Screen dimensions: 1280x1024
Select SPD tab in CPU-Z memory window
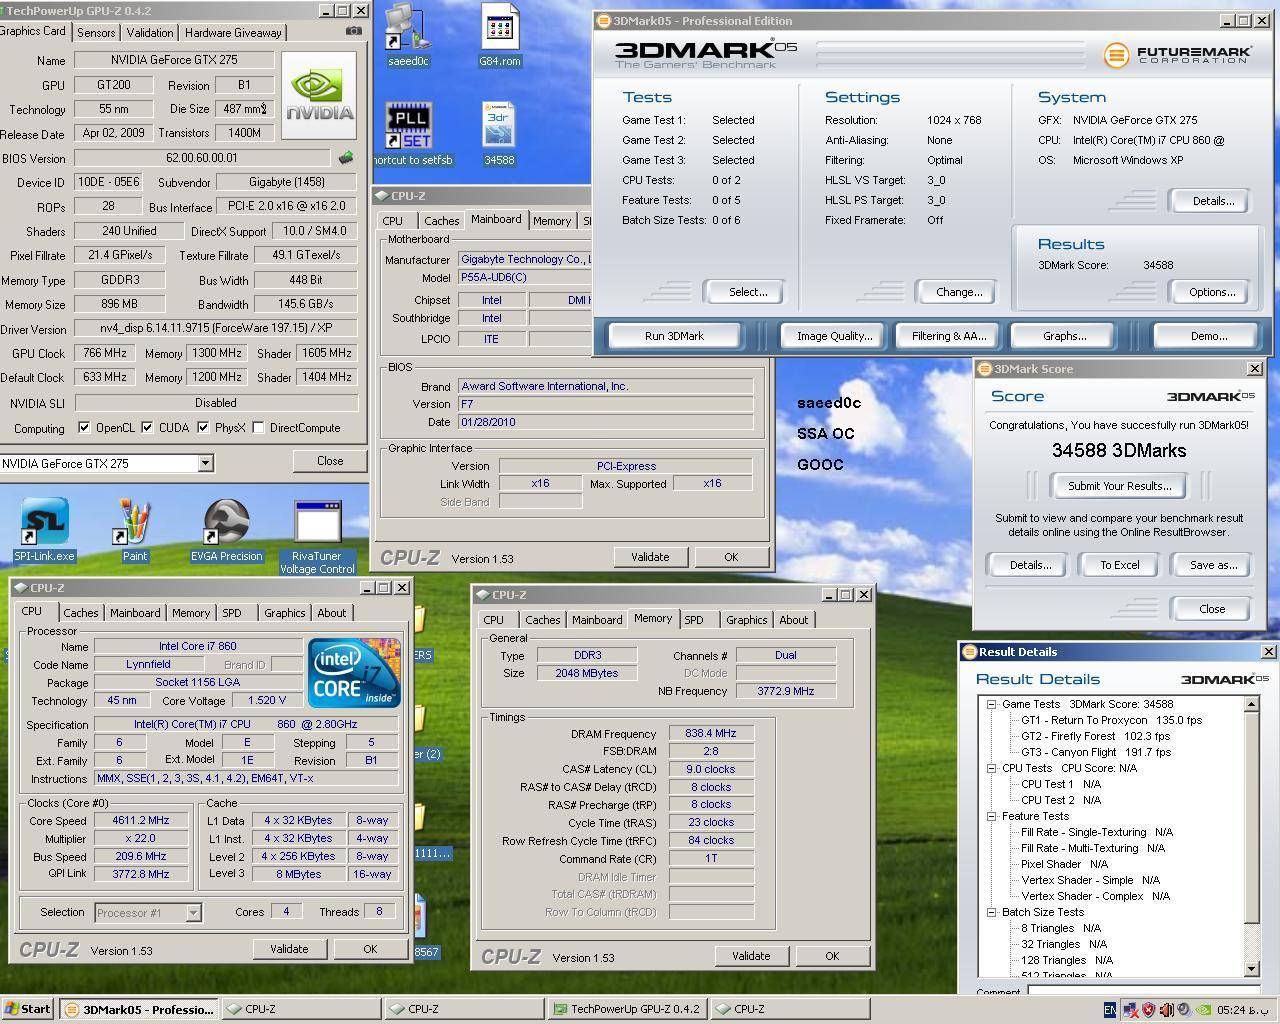pyautogui.click(x=693, y=620)
